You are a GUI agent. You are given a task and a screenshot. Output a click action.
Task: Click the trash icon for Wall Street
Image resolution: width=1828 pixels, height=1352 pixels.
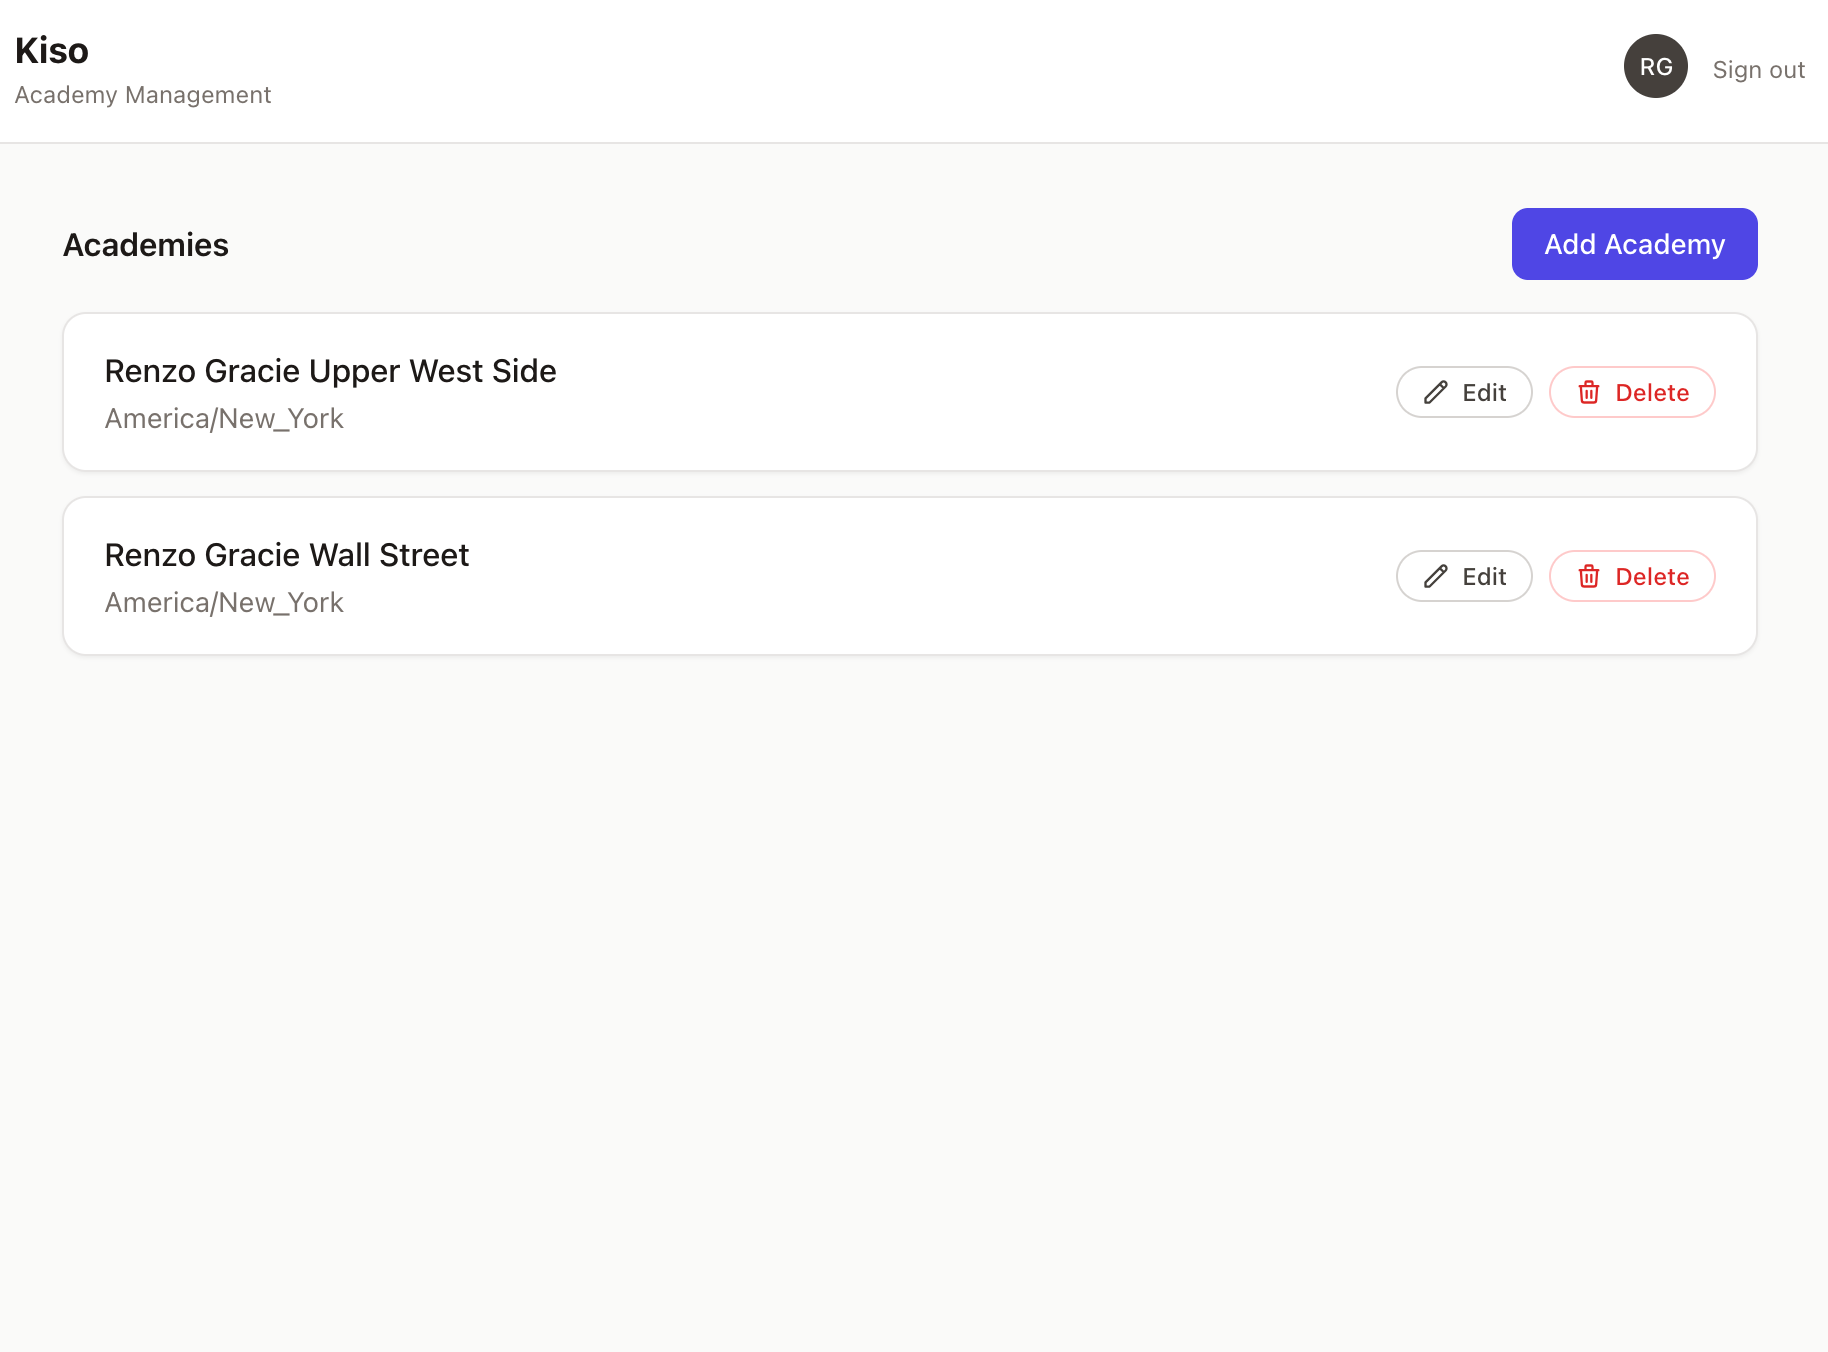(1588, 576)
